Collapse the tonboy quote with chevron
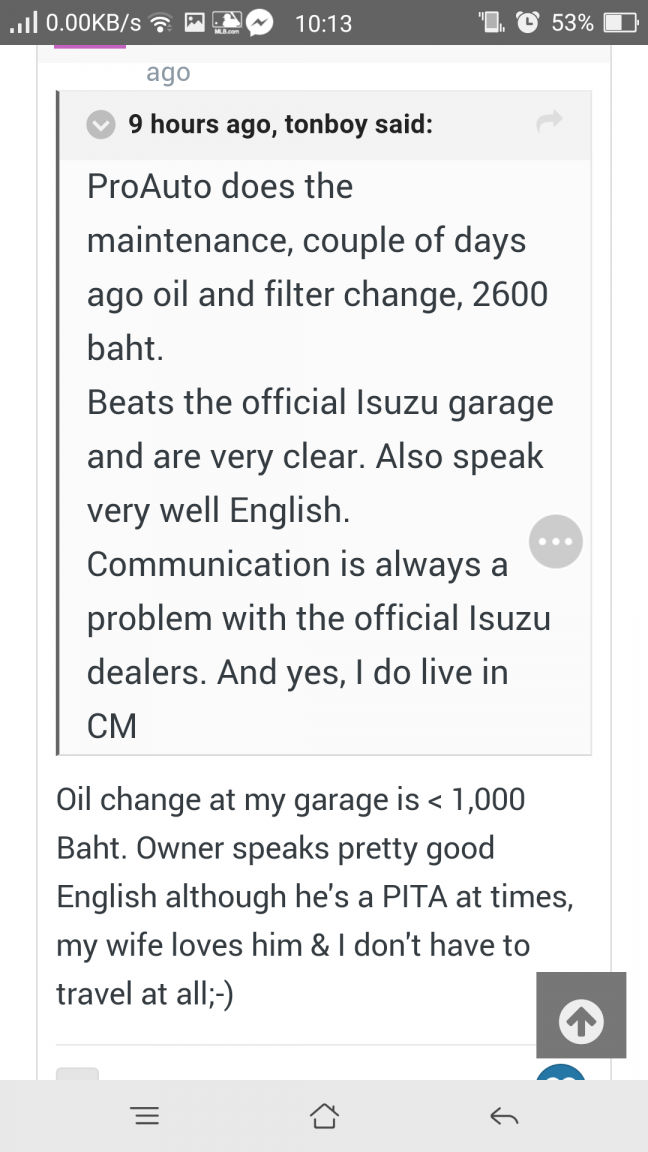Screen dimensions: 648x1152 [101, 125]
